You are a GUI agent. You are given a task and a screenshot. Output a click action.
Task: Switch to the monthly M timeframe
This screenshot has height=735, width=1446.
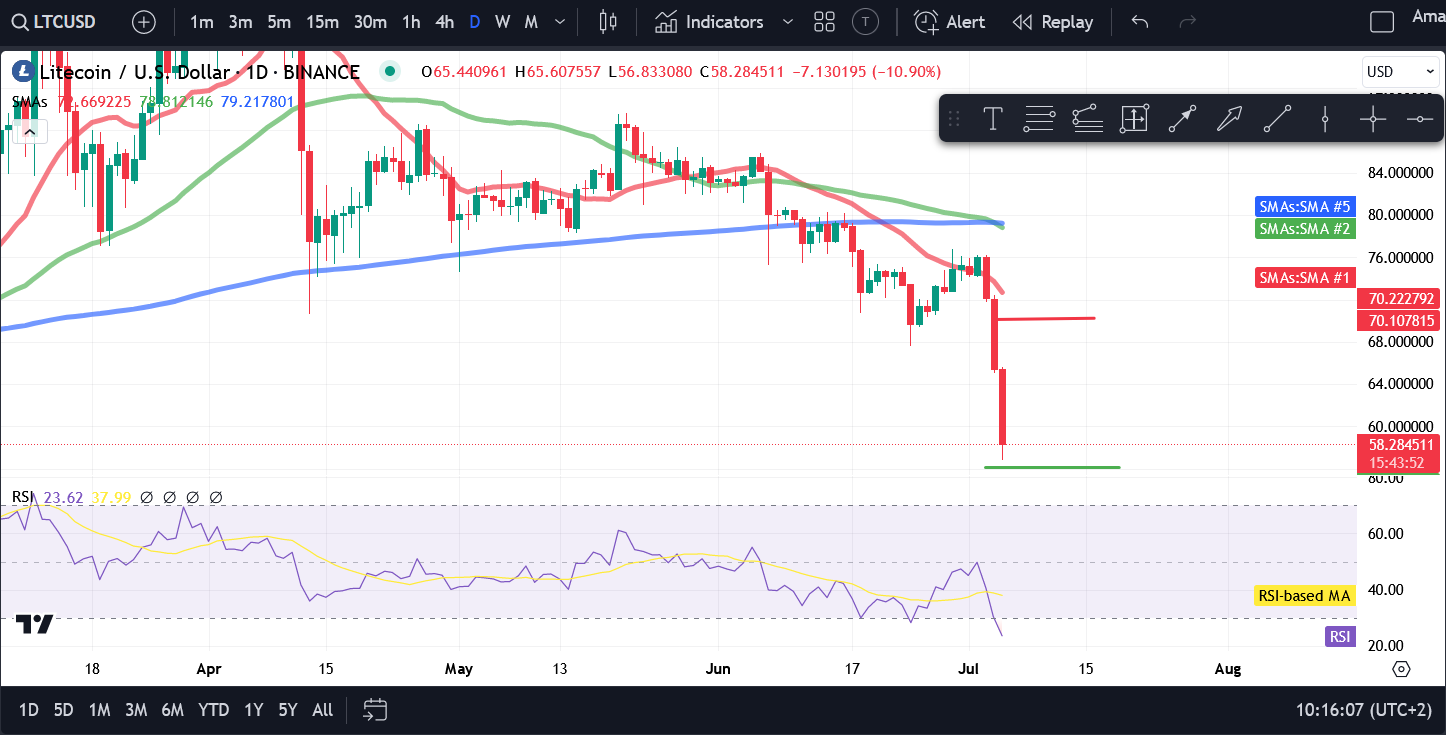click(x=531, y=21)
